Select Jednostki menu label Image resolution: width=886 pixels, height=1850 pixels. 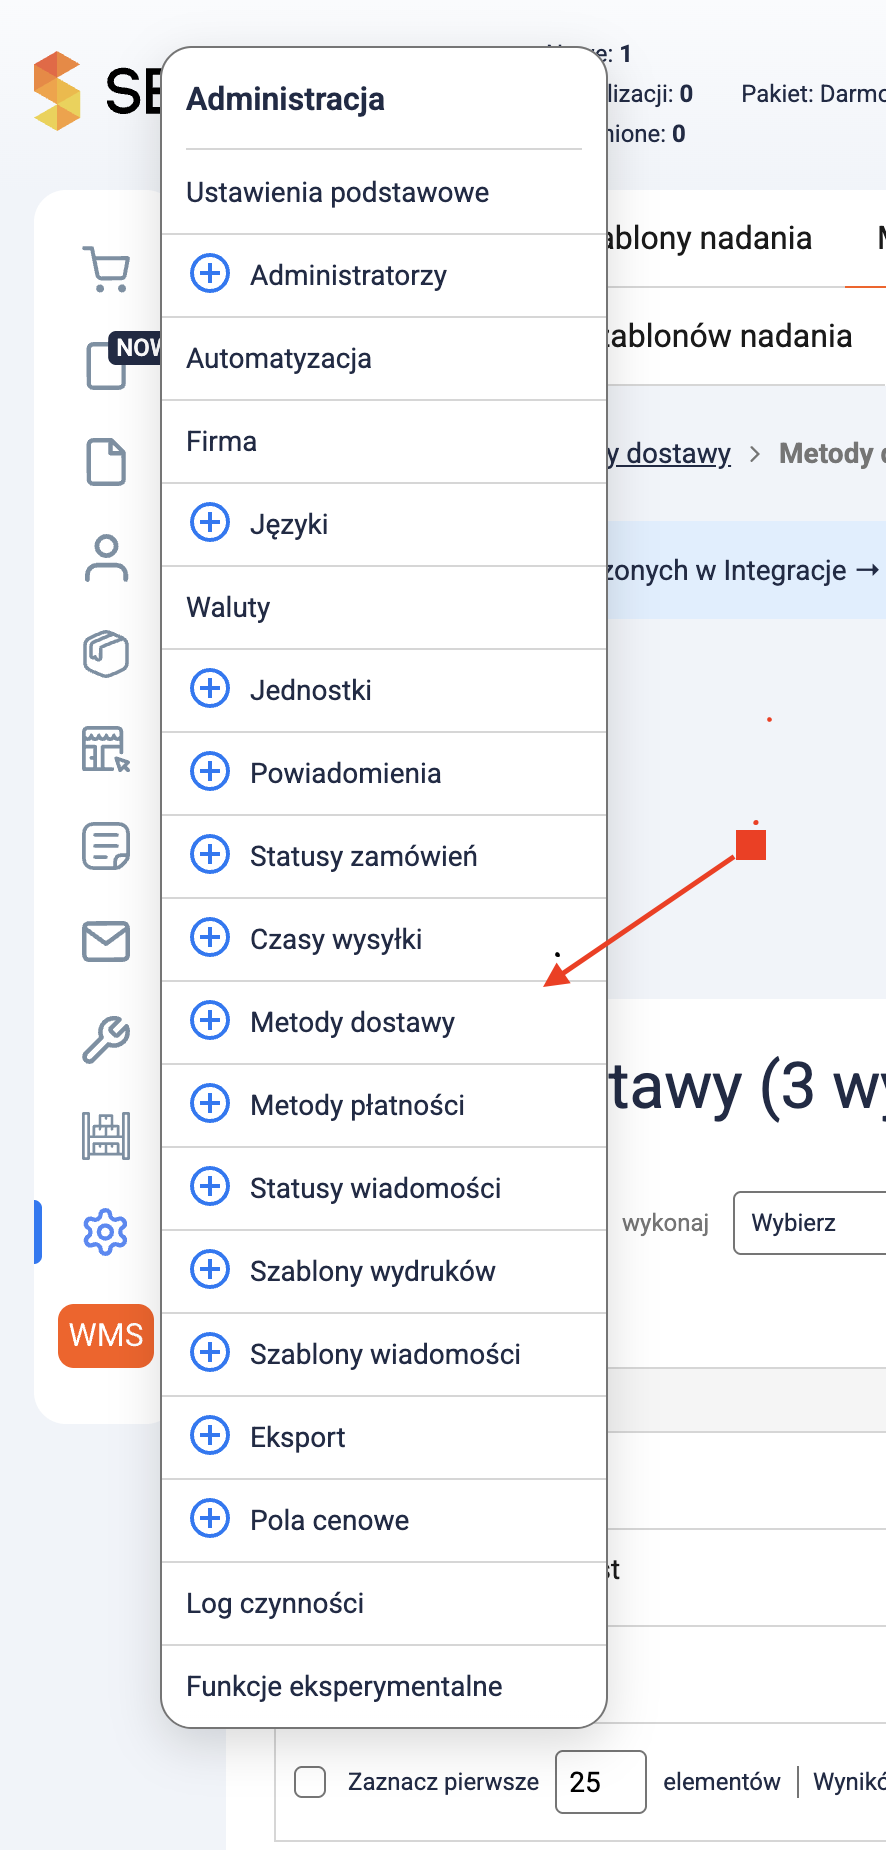(311, 690)
